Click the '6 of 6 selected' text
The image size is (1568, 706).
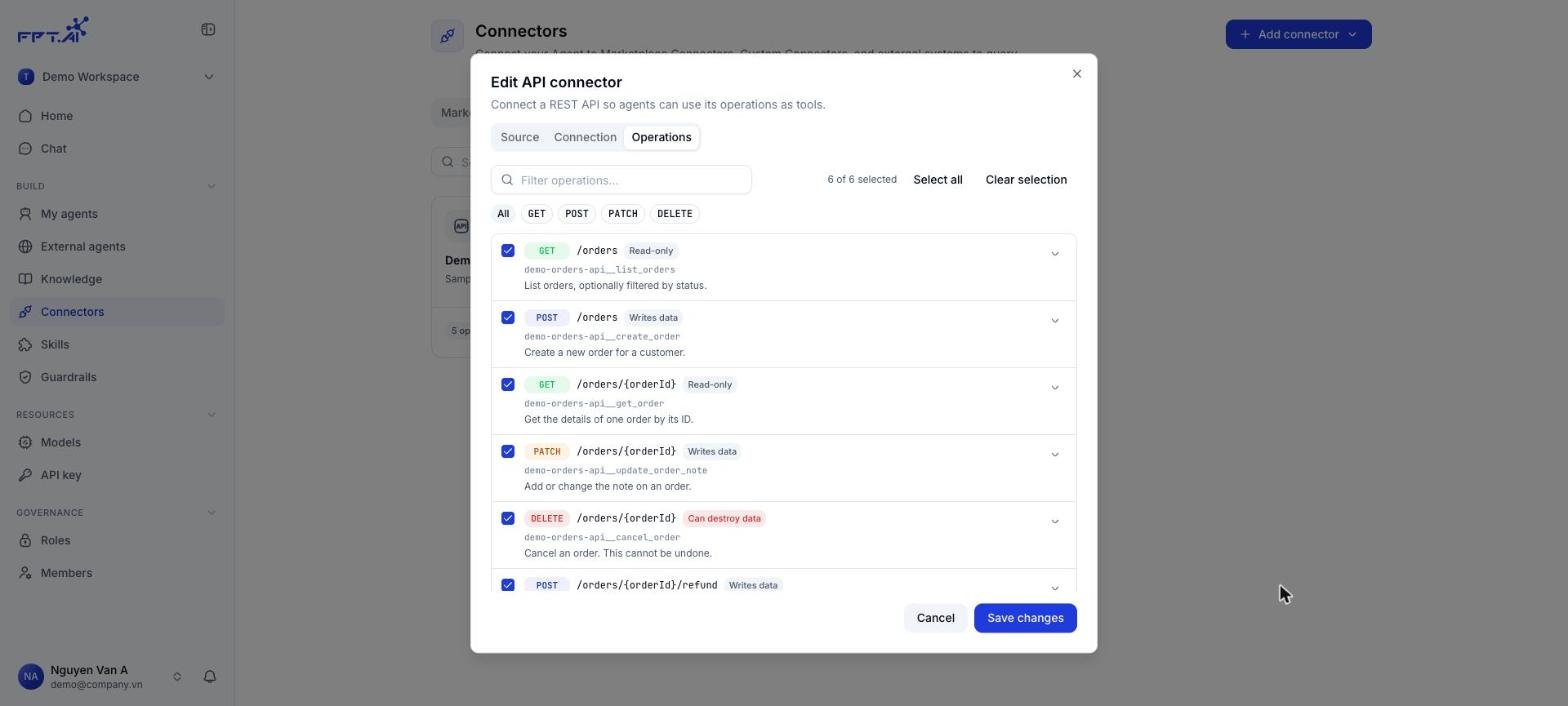(x=862, y=180)
